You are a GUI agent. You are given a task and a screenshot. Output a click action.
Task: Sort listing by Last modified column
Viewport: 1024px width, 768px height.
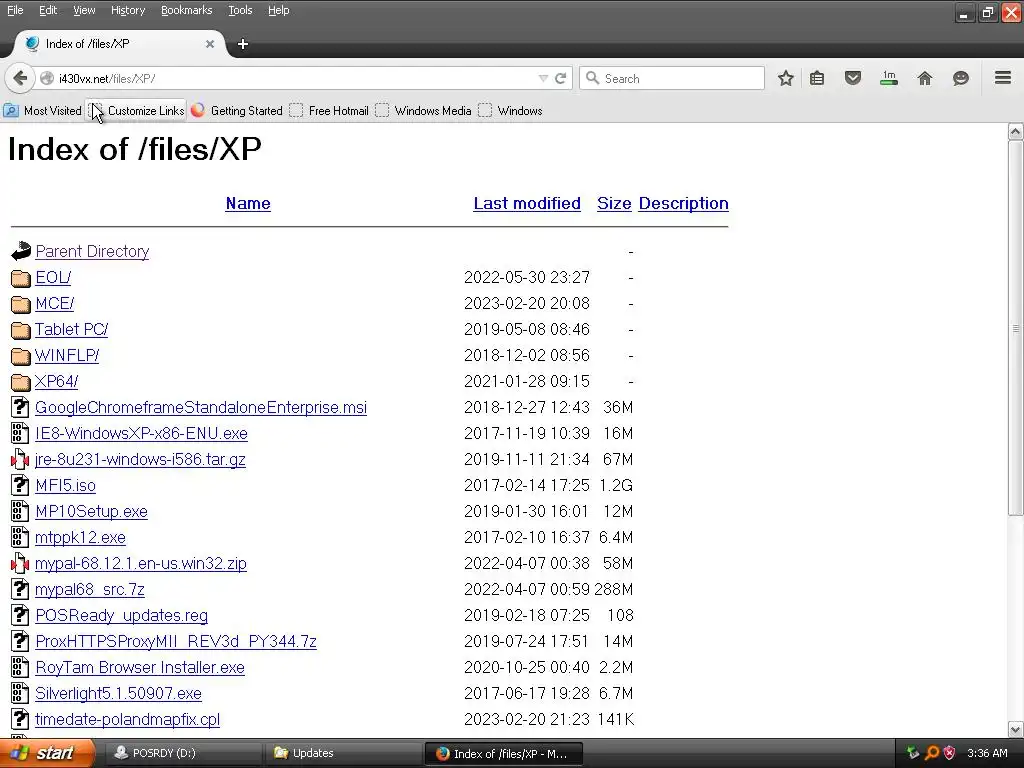tap(527, 203)
